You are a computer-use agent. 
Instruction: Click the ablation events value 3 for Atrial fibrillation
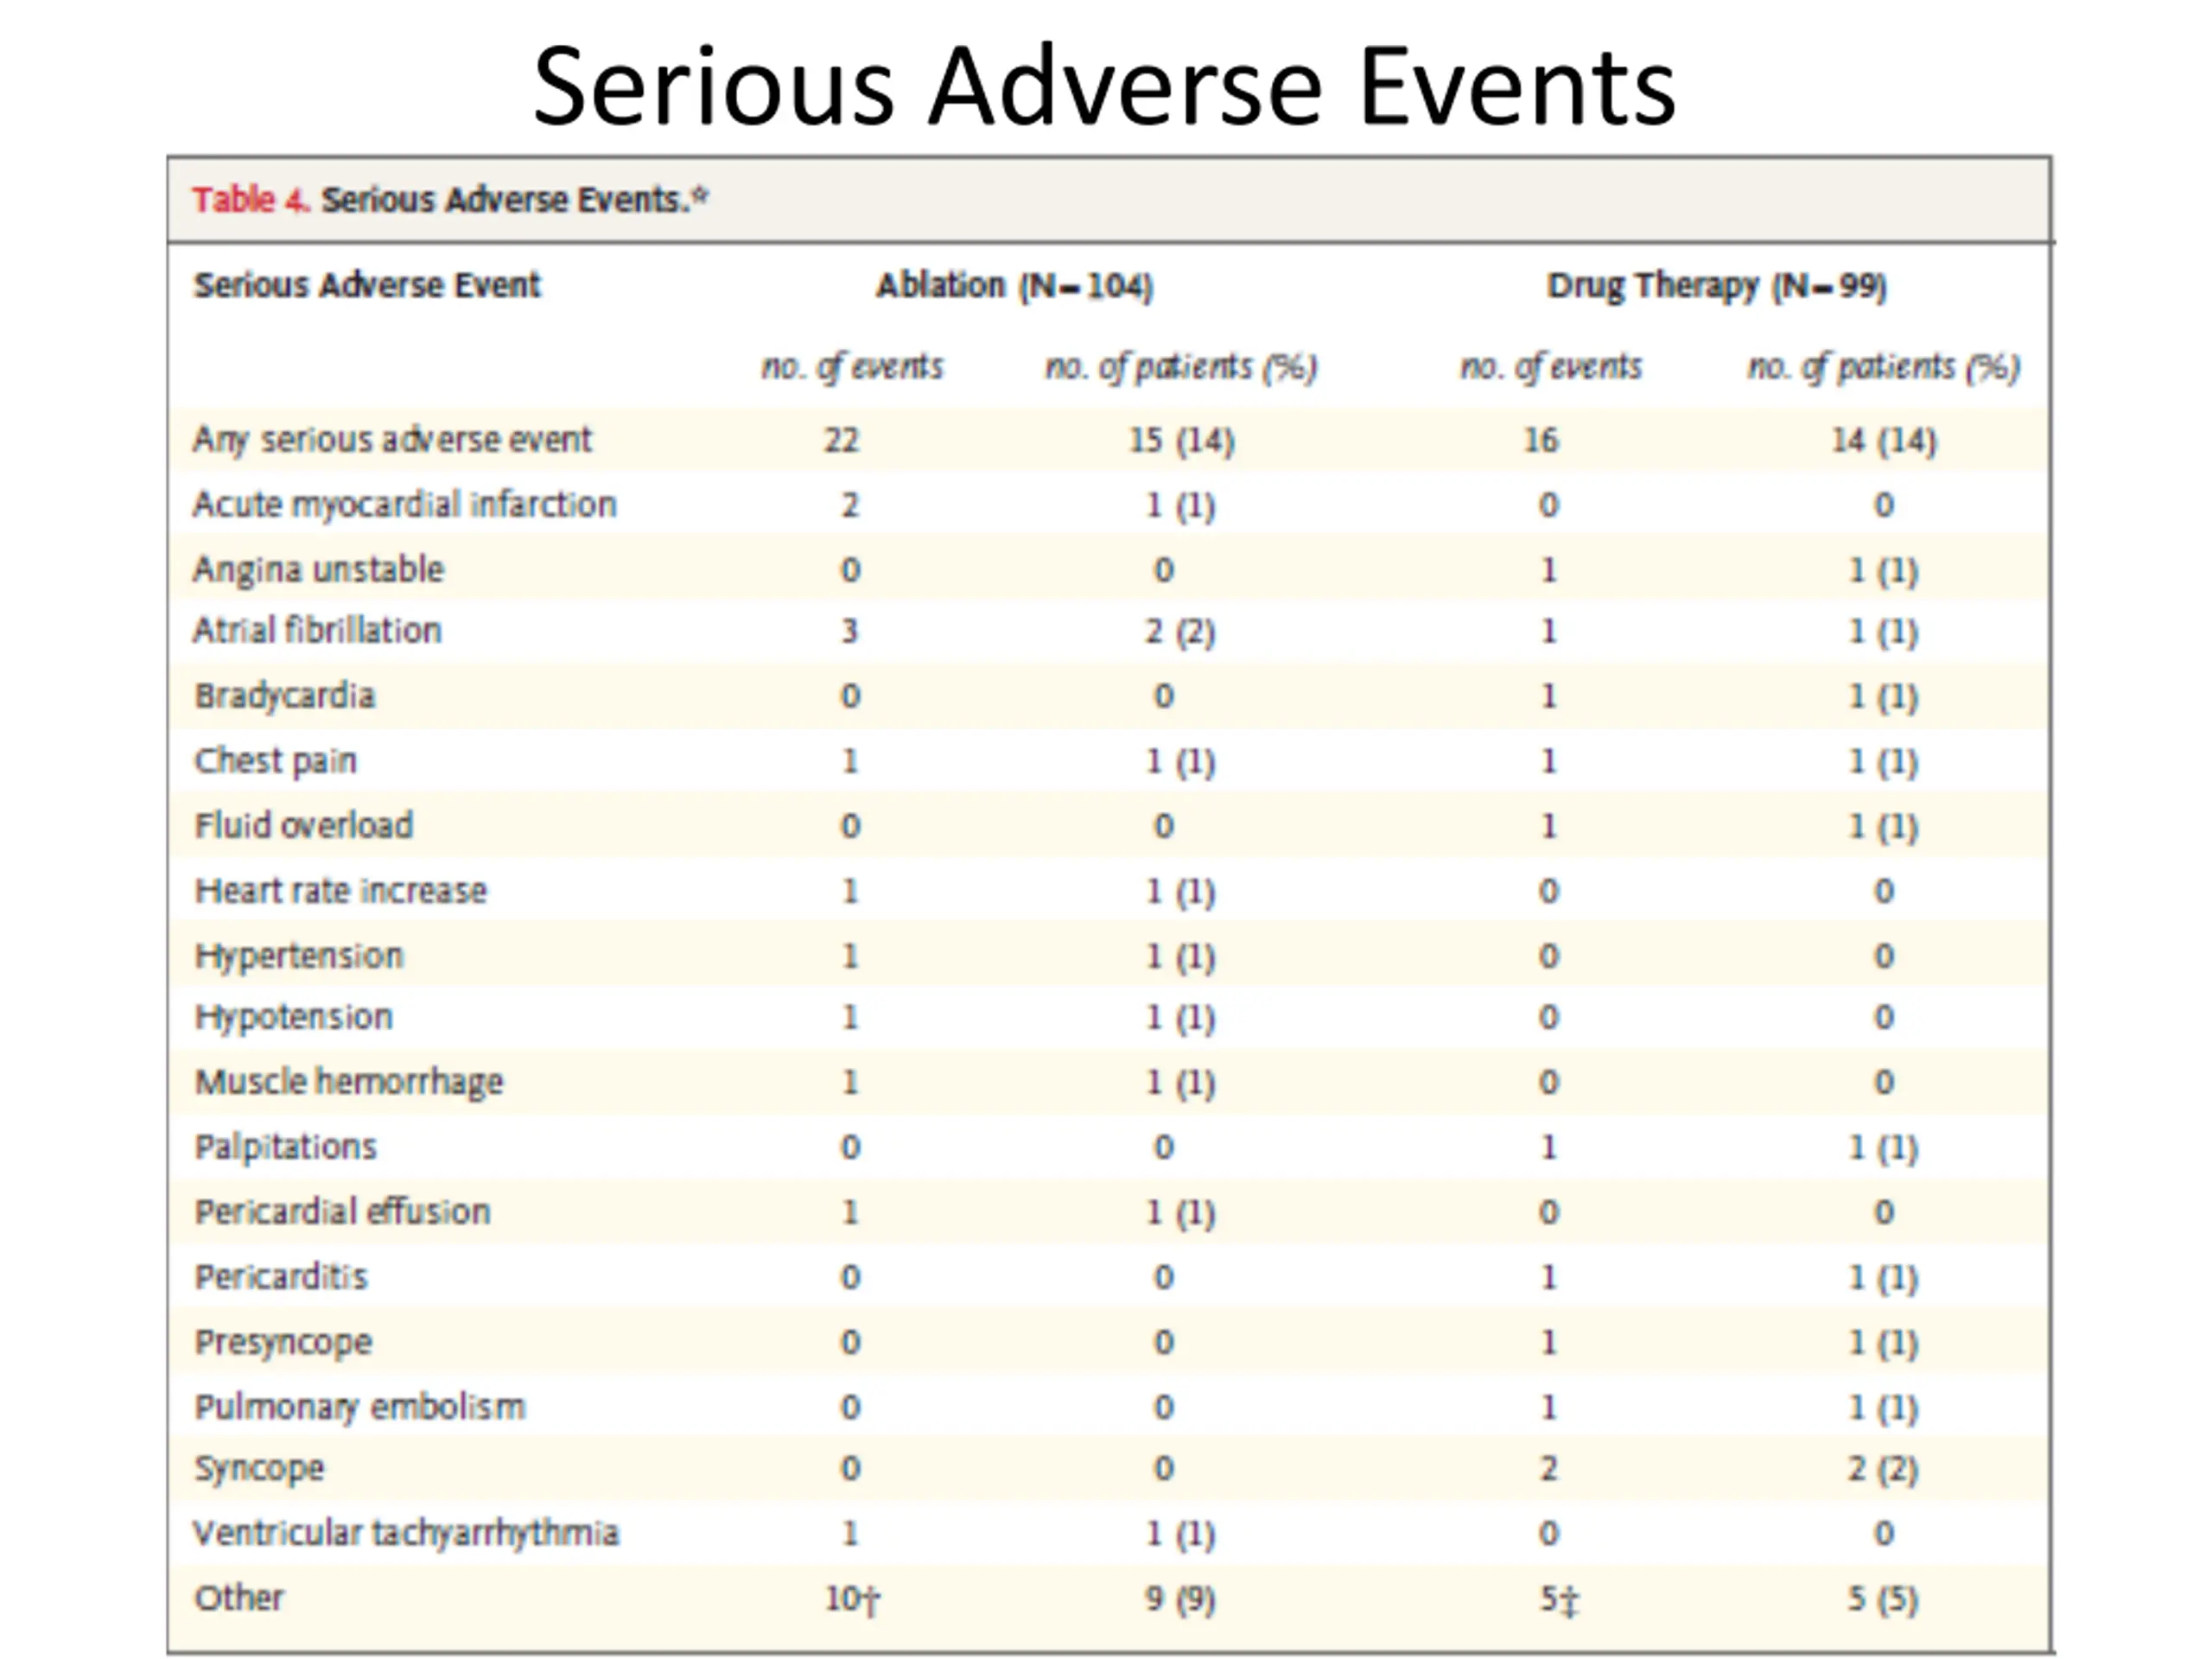(849, 631)
